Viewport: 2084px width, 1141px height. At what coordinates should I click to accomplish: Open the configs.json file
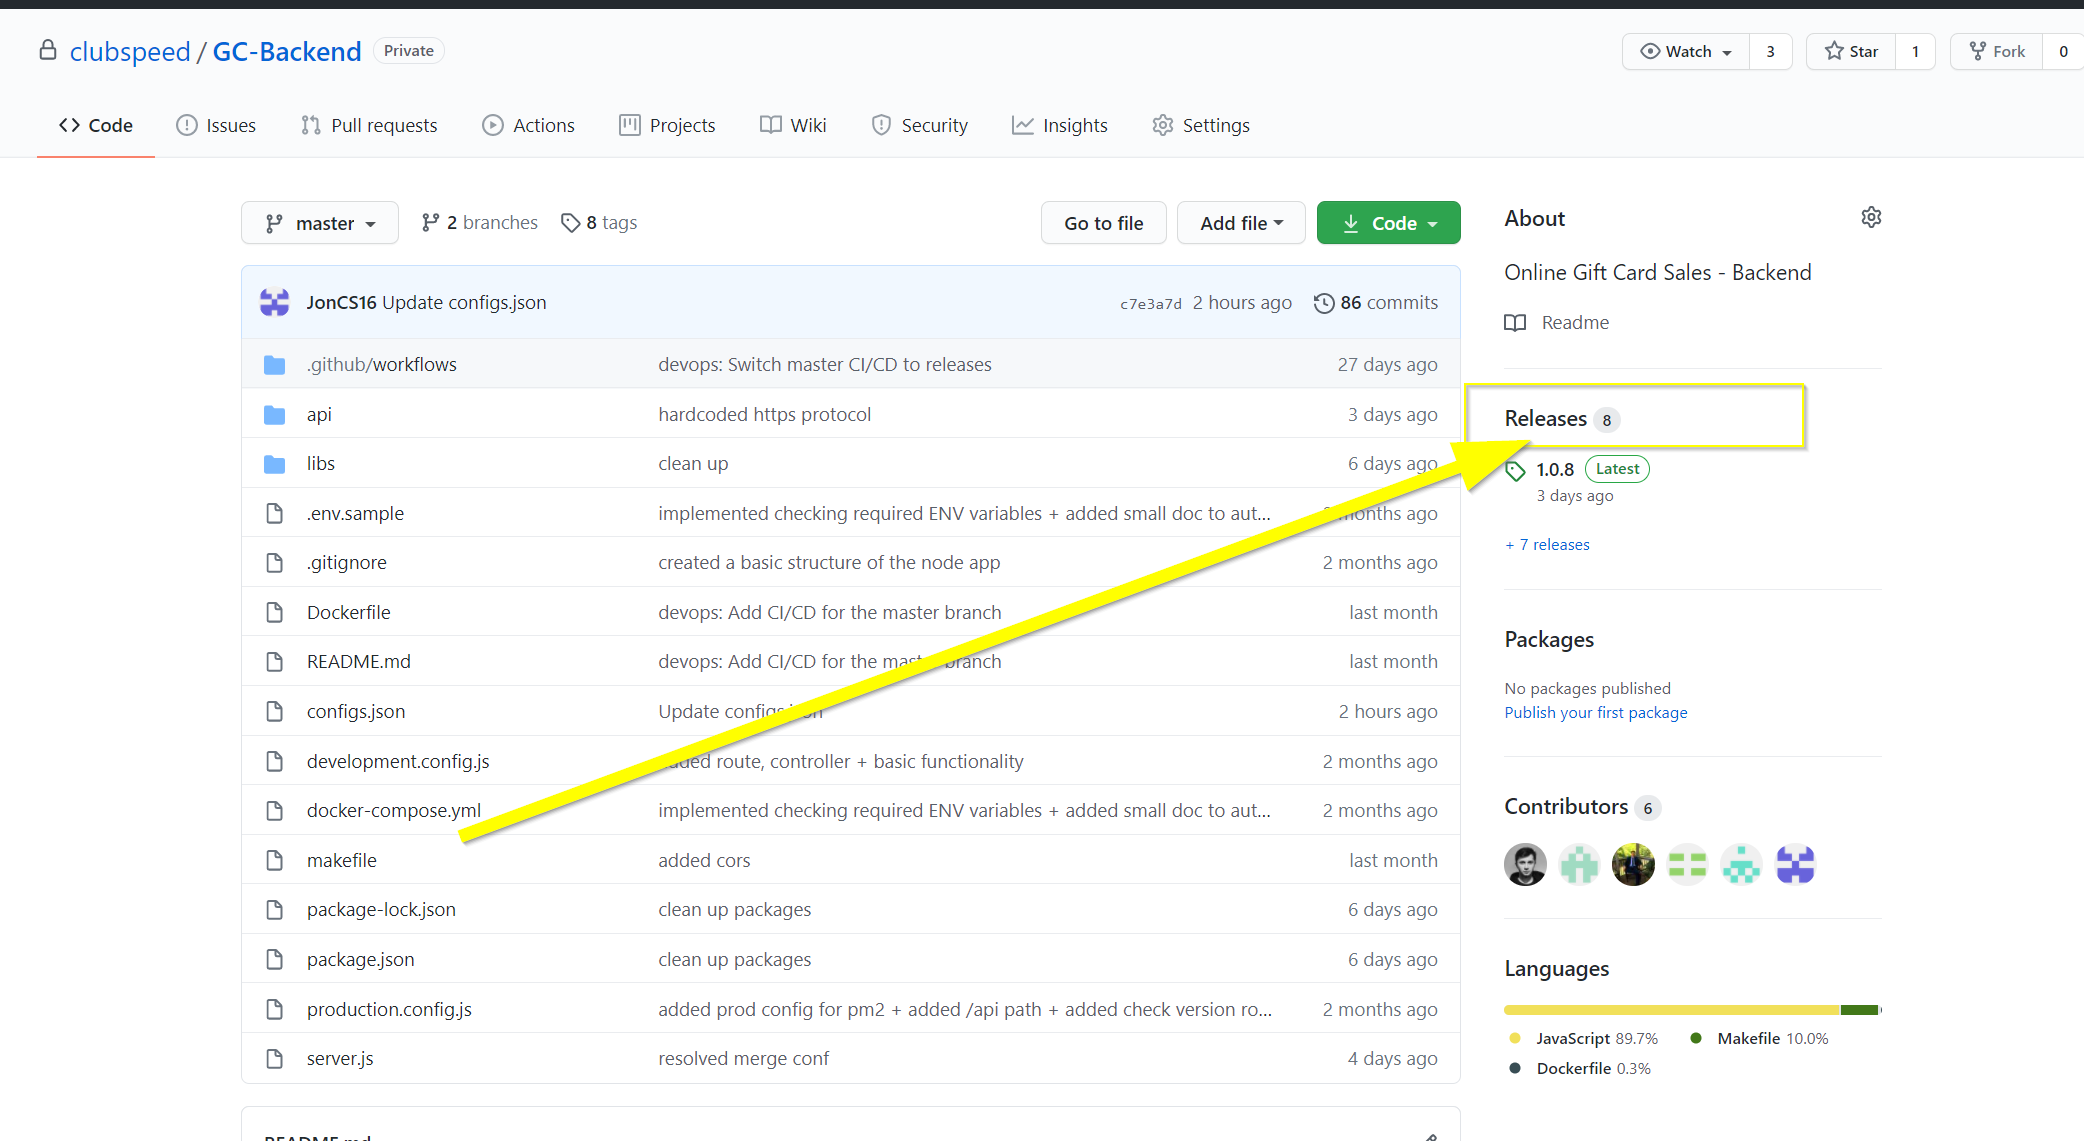click(x=356, y=712)
